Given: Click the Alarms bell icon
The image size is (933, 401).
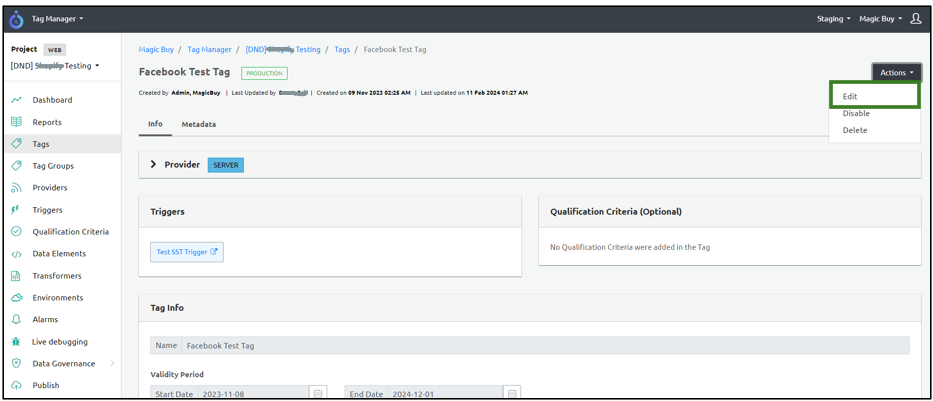Looking at the screenshot, I should 16,320.
